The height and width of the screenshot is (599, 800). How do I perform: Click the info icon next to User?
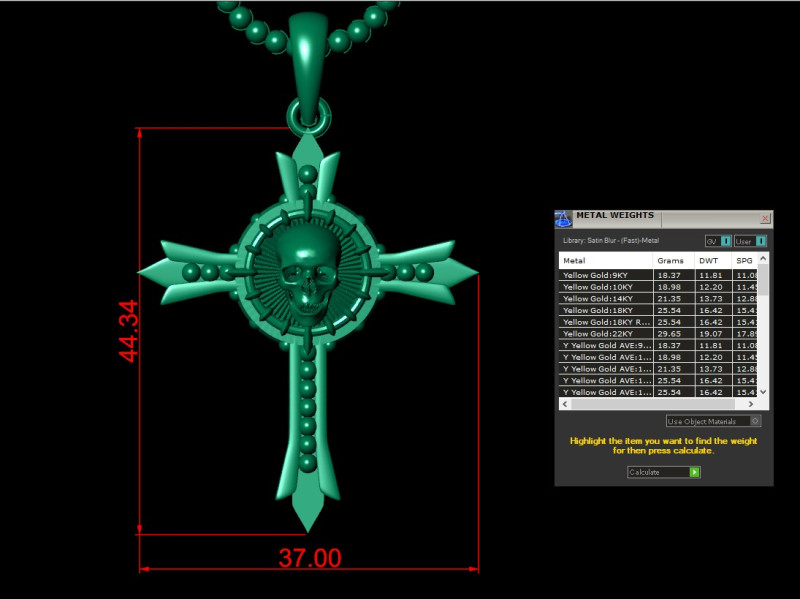coord(761,242)
